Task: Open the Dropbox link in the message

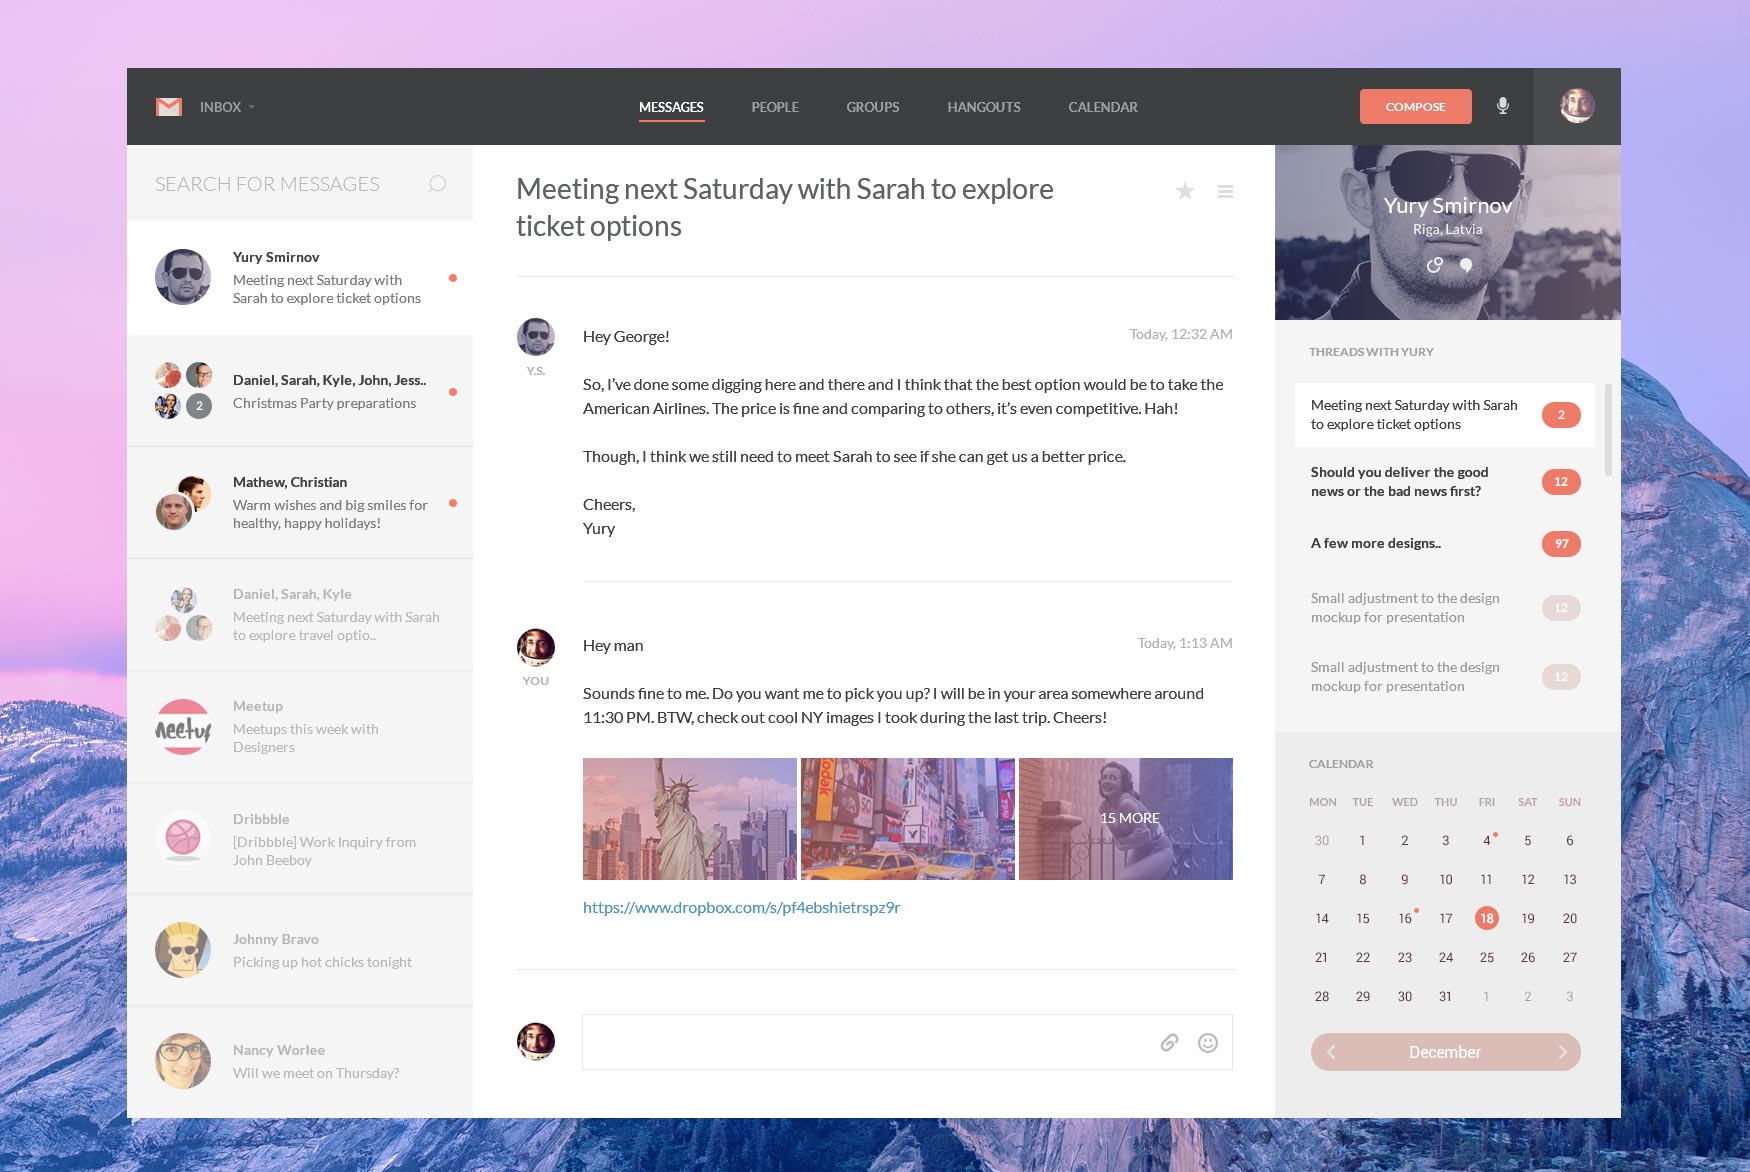Action: click(x=741, y=908)
